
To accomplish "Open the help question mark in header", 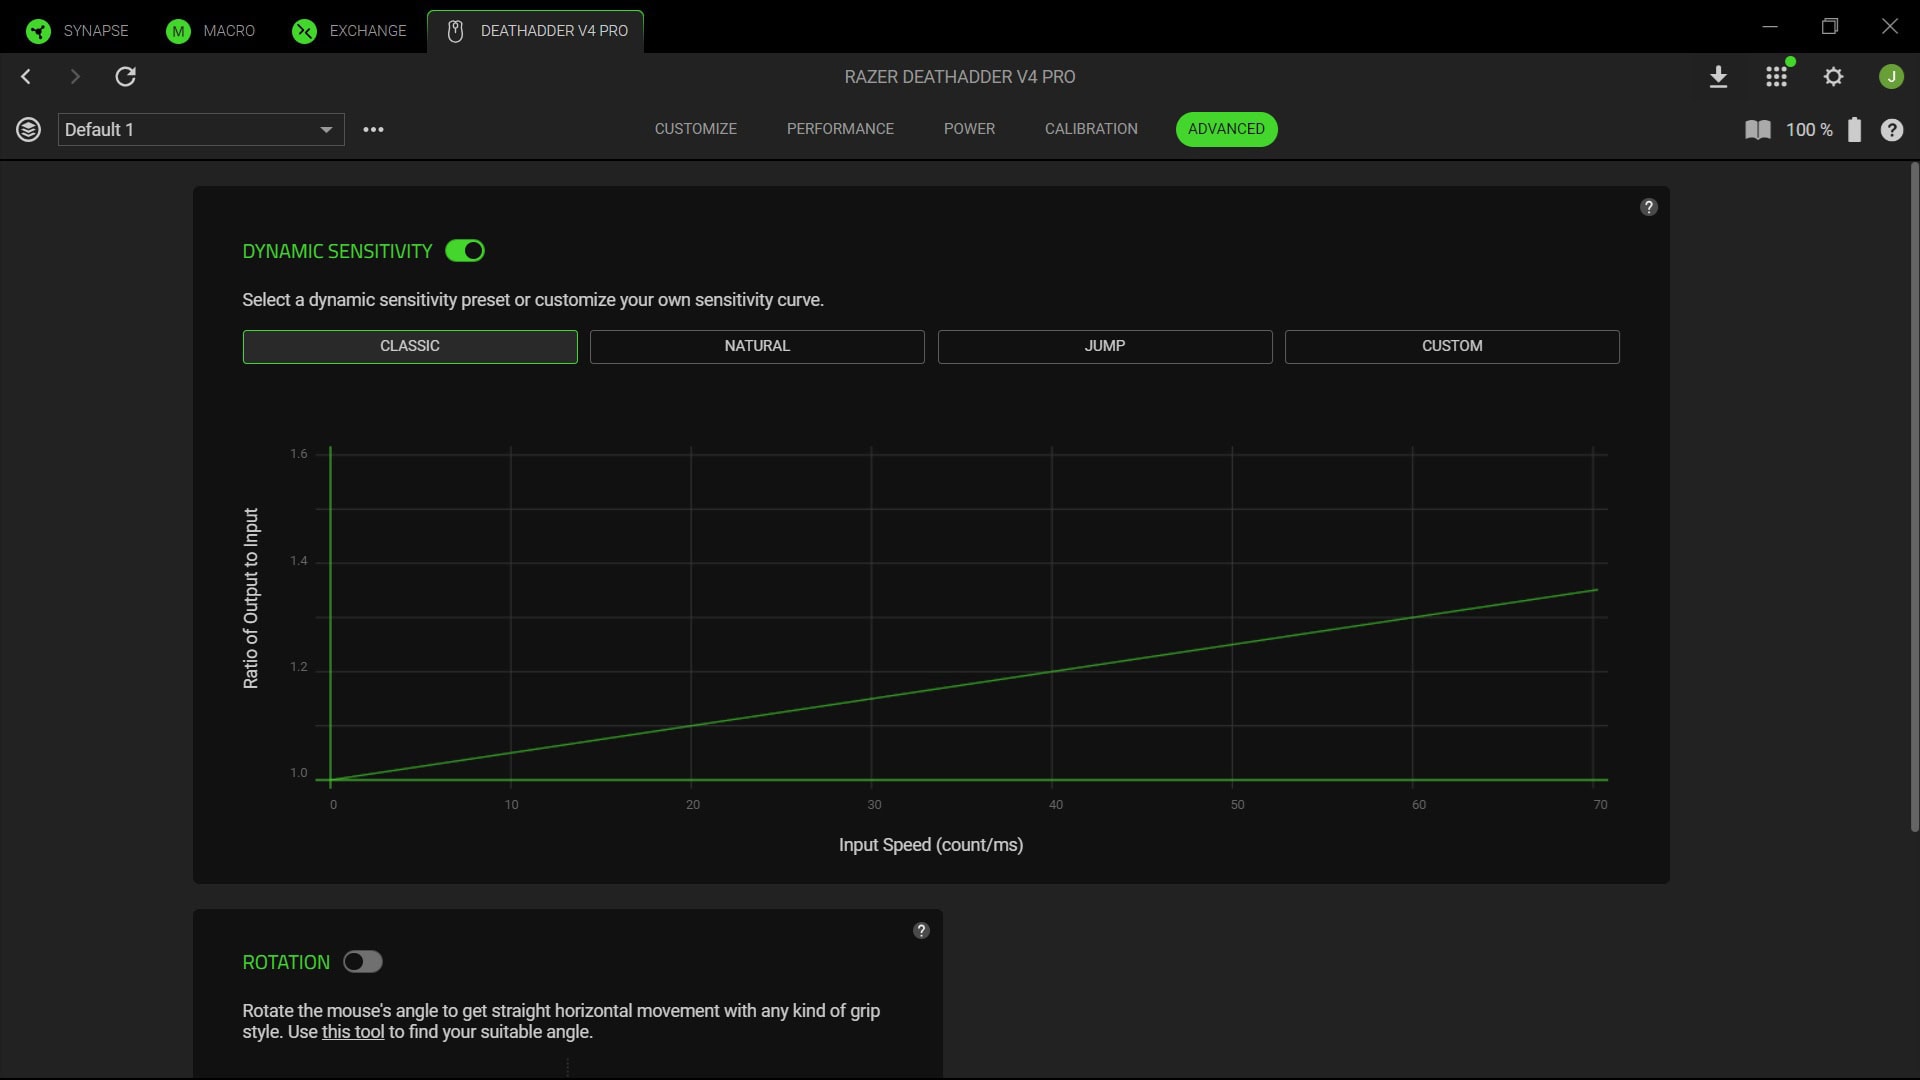I will (x=1891, y=130).
